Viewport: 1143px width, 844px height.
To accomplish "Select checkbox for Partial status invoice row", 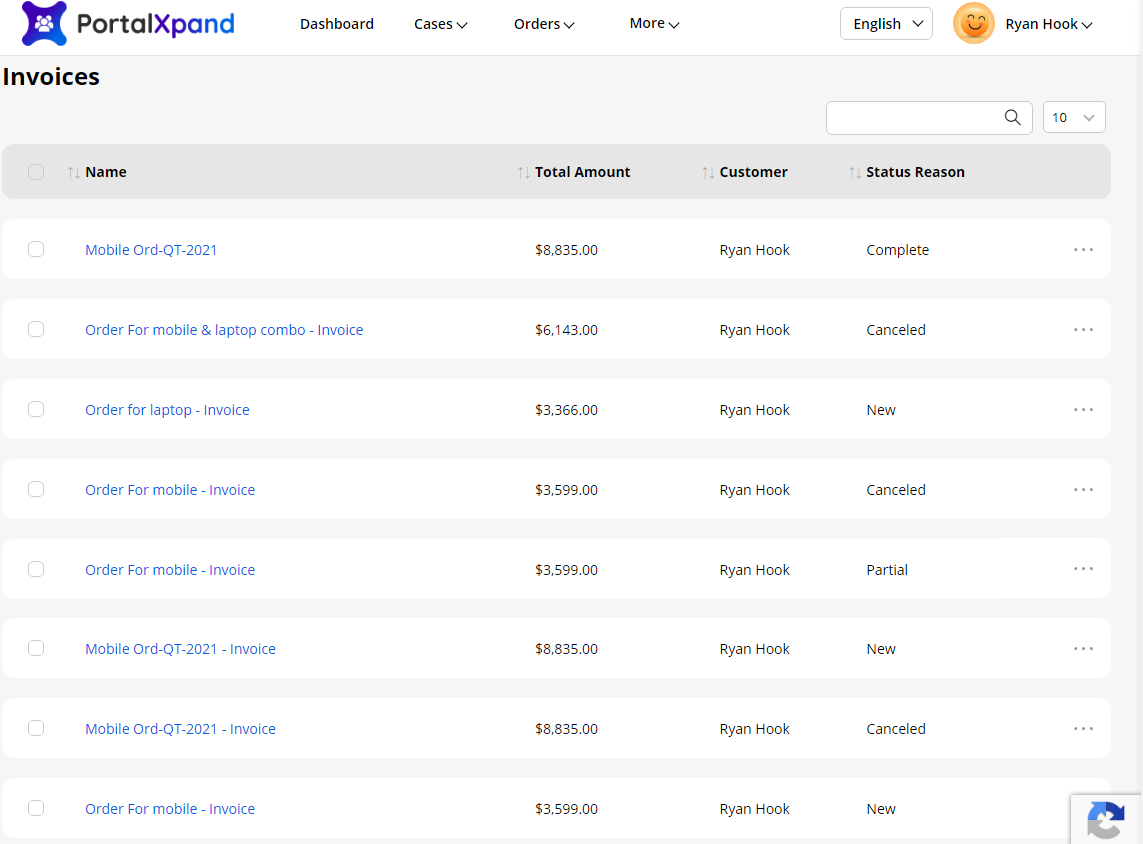I will (x=36, y=569).
